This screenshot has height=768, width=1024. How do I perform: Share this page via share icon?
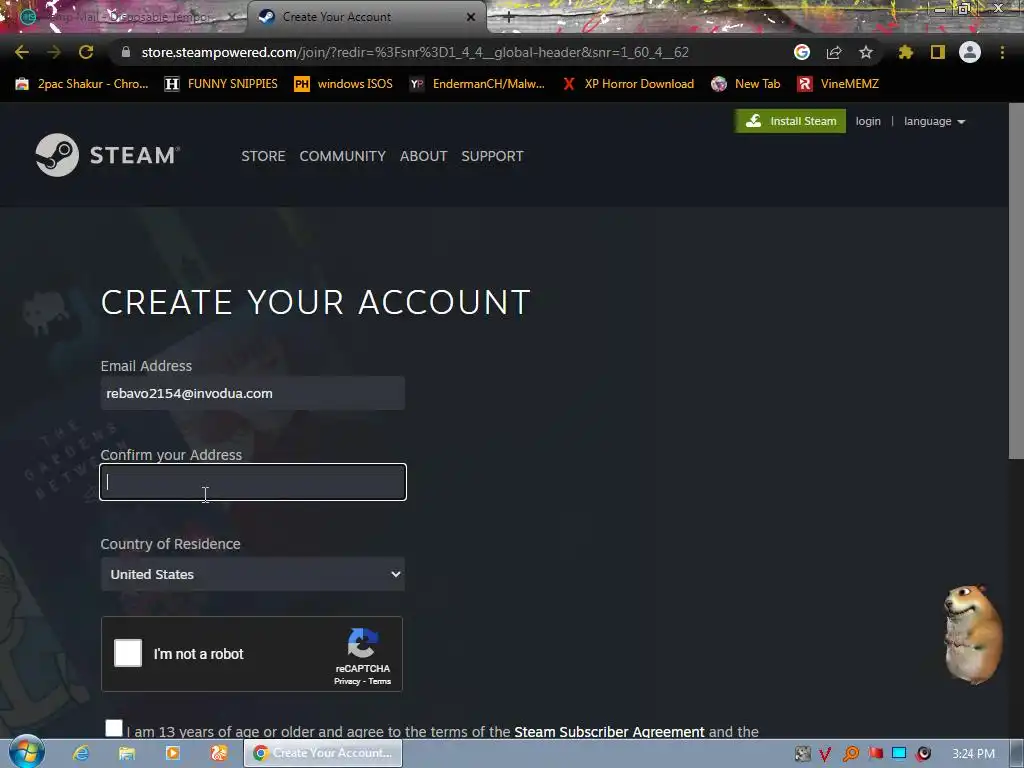click(834, 52)
